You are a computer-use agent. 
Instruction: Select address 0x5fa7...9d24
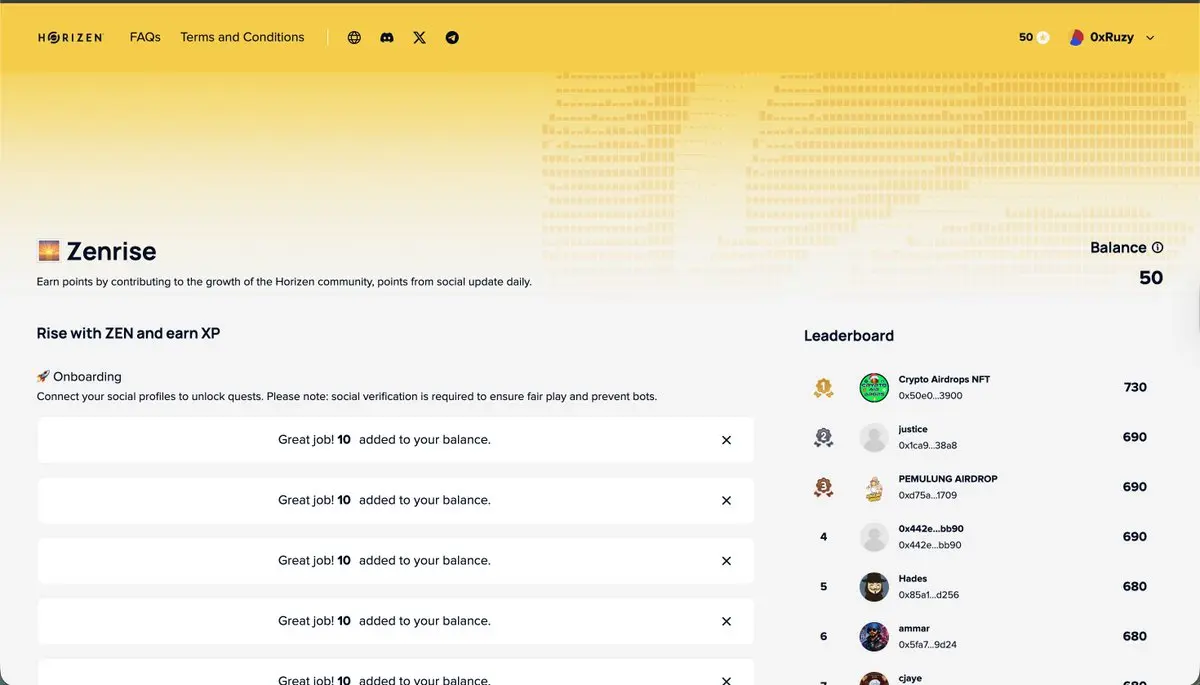point(928,645)
